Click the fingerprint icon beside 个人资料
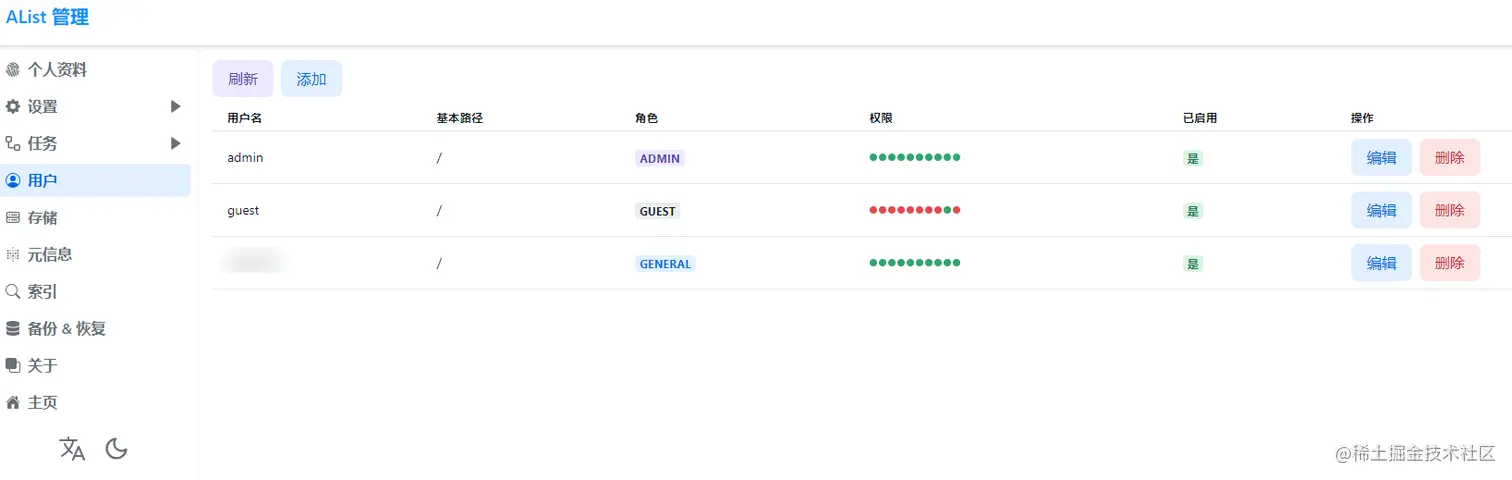The width and height of the screenshot is (1512, 480). pyautogui.click(x=13, y=70)
